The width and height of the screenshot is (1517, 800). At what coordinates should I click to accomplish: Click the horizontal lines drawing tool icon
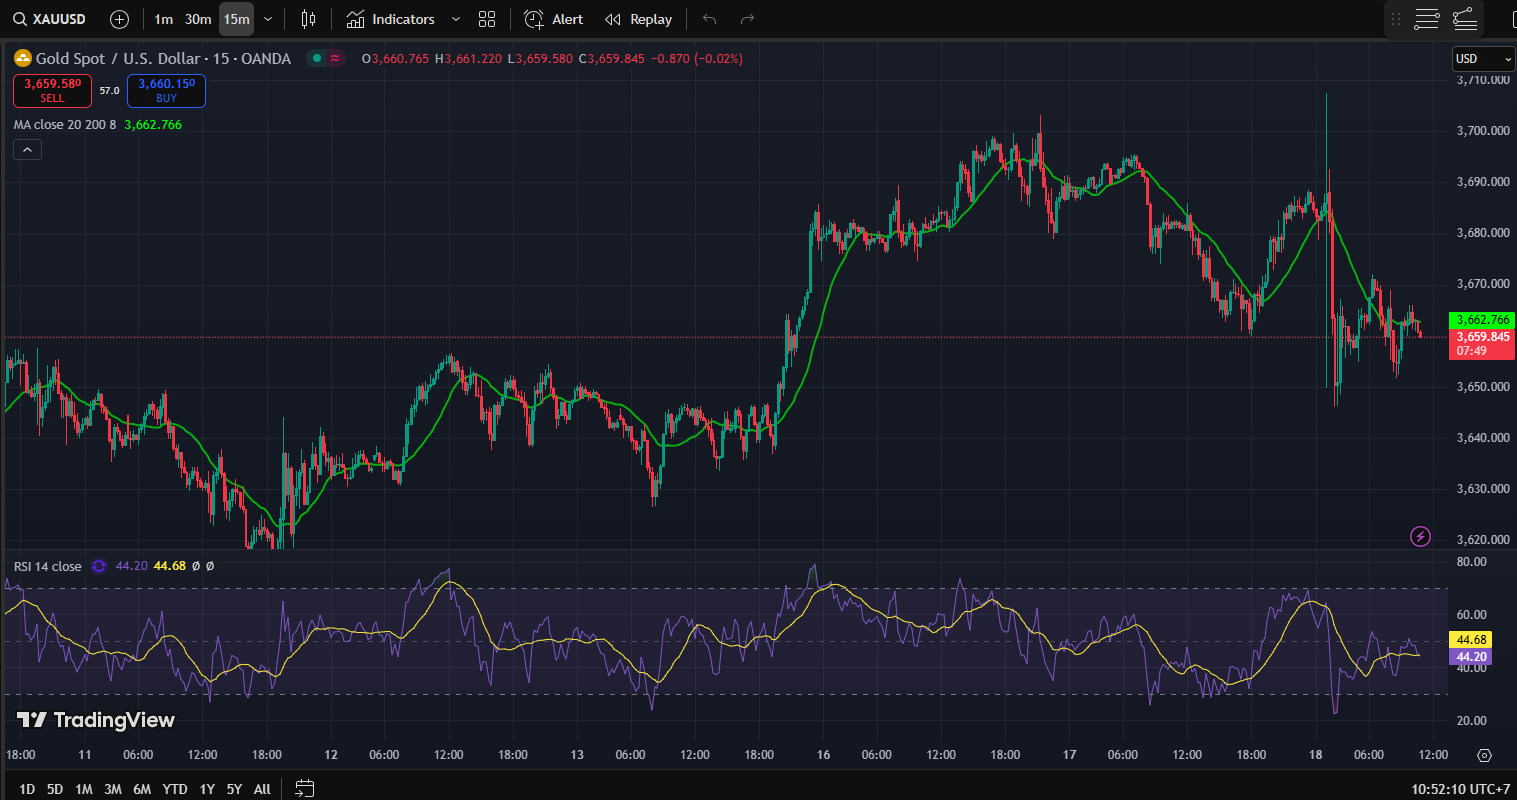point(1427,19)
